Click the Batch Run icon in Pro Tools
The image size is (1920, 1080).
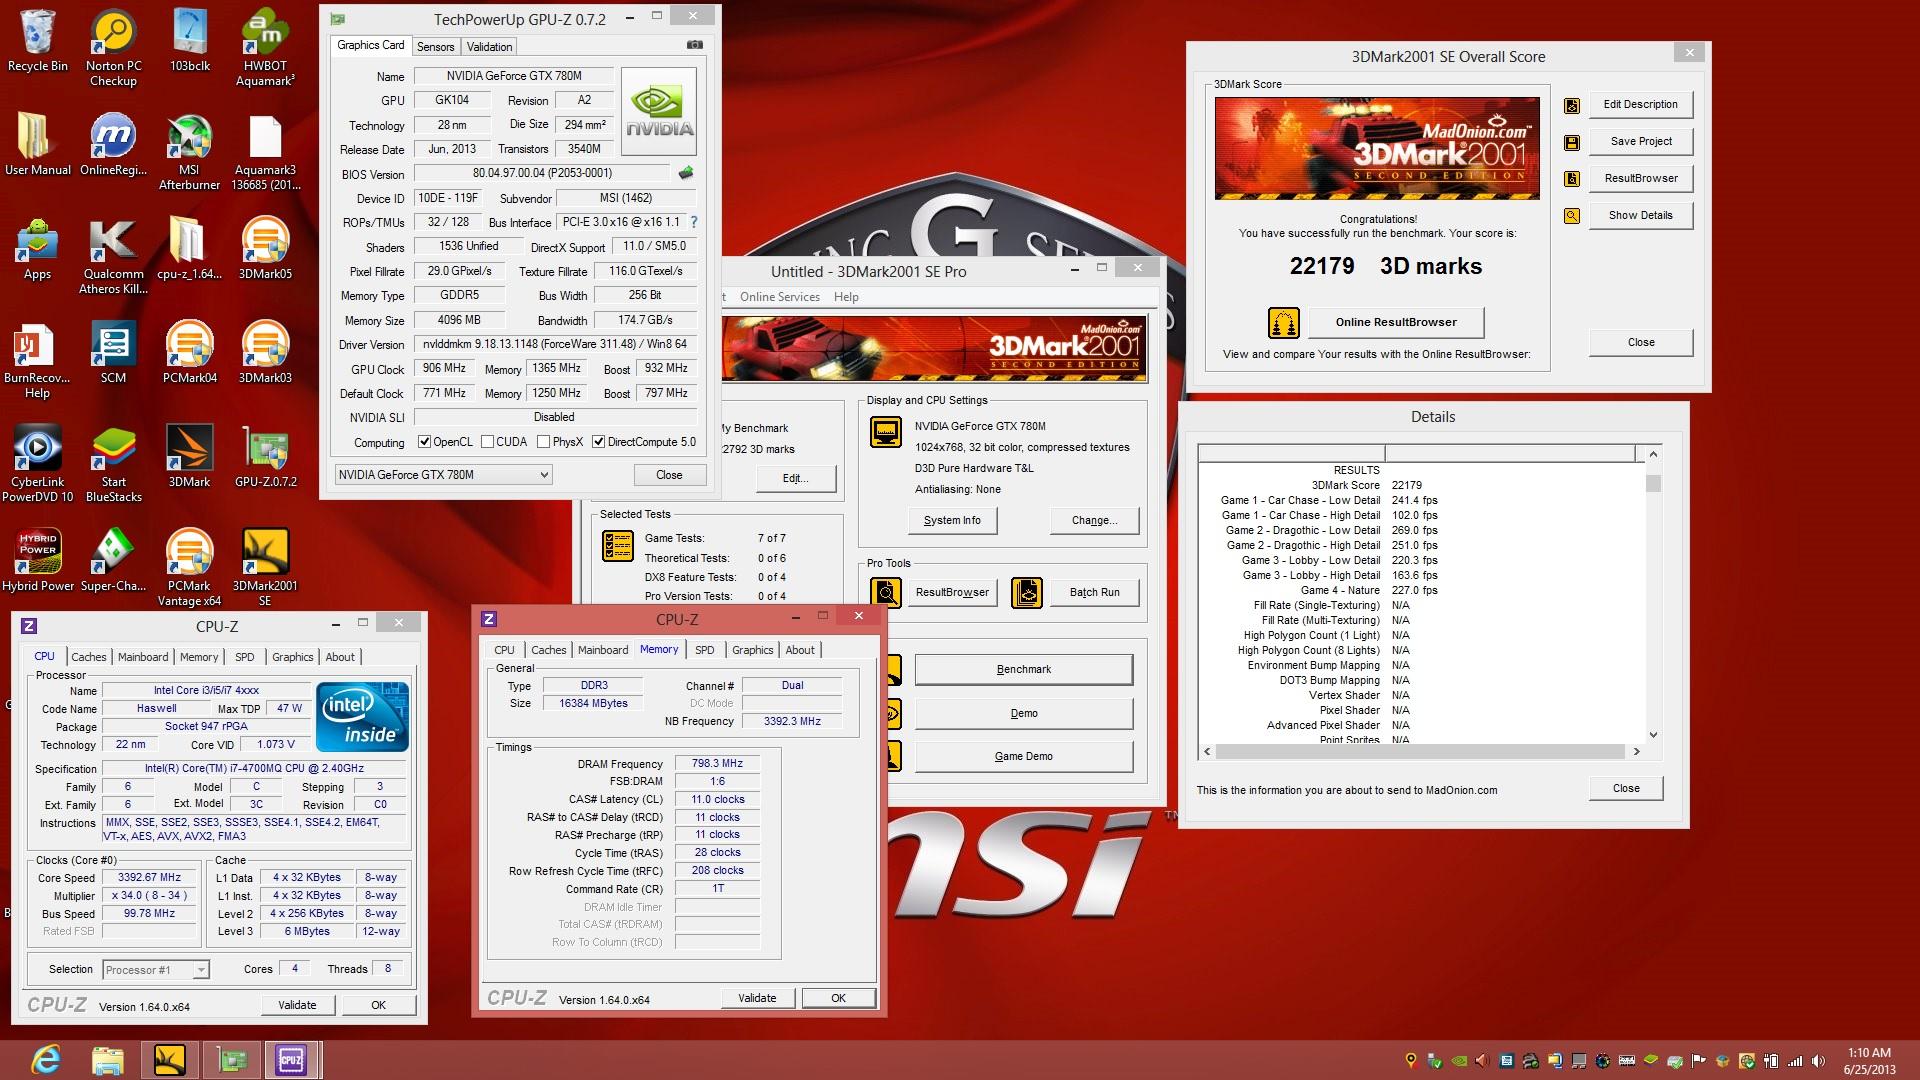click(1027, 593)
